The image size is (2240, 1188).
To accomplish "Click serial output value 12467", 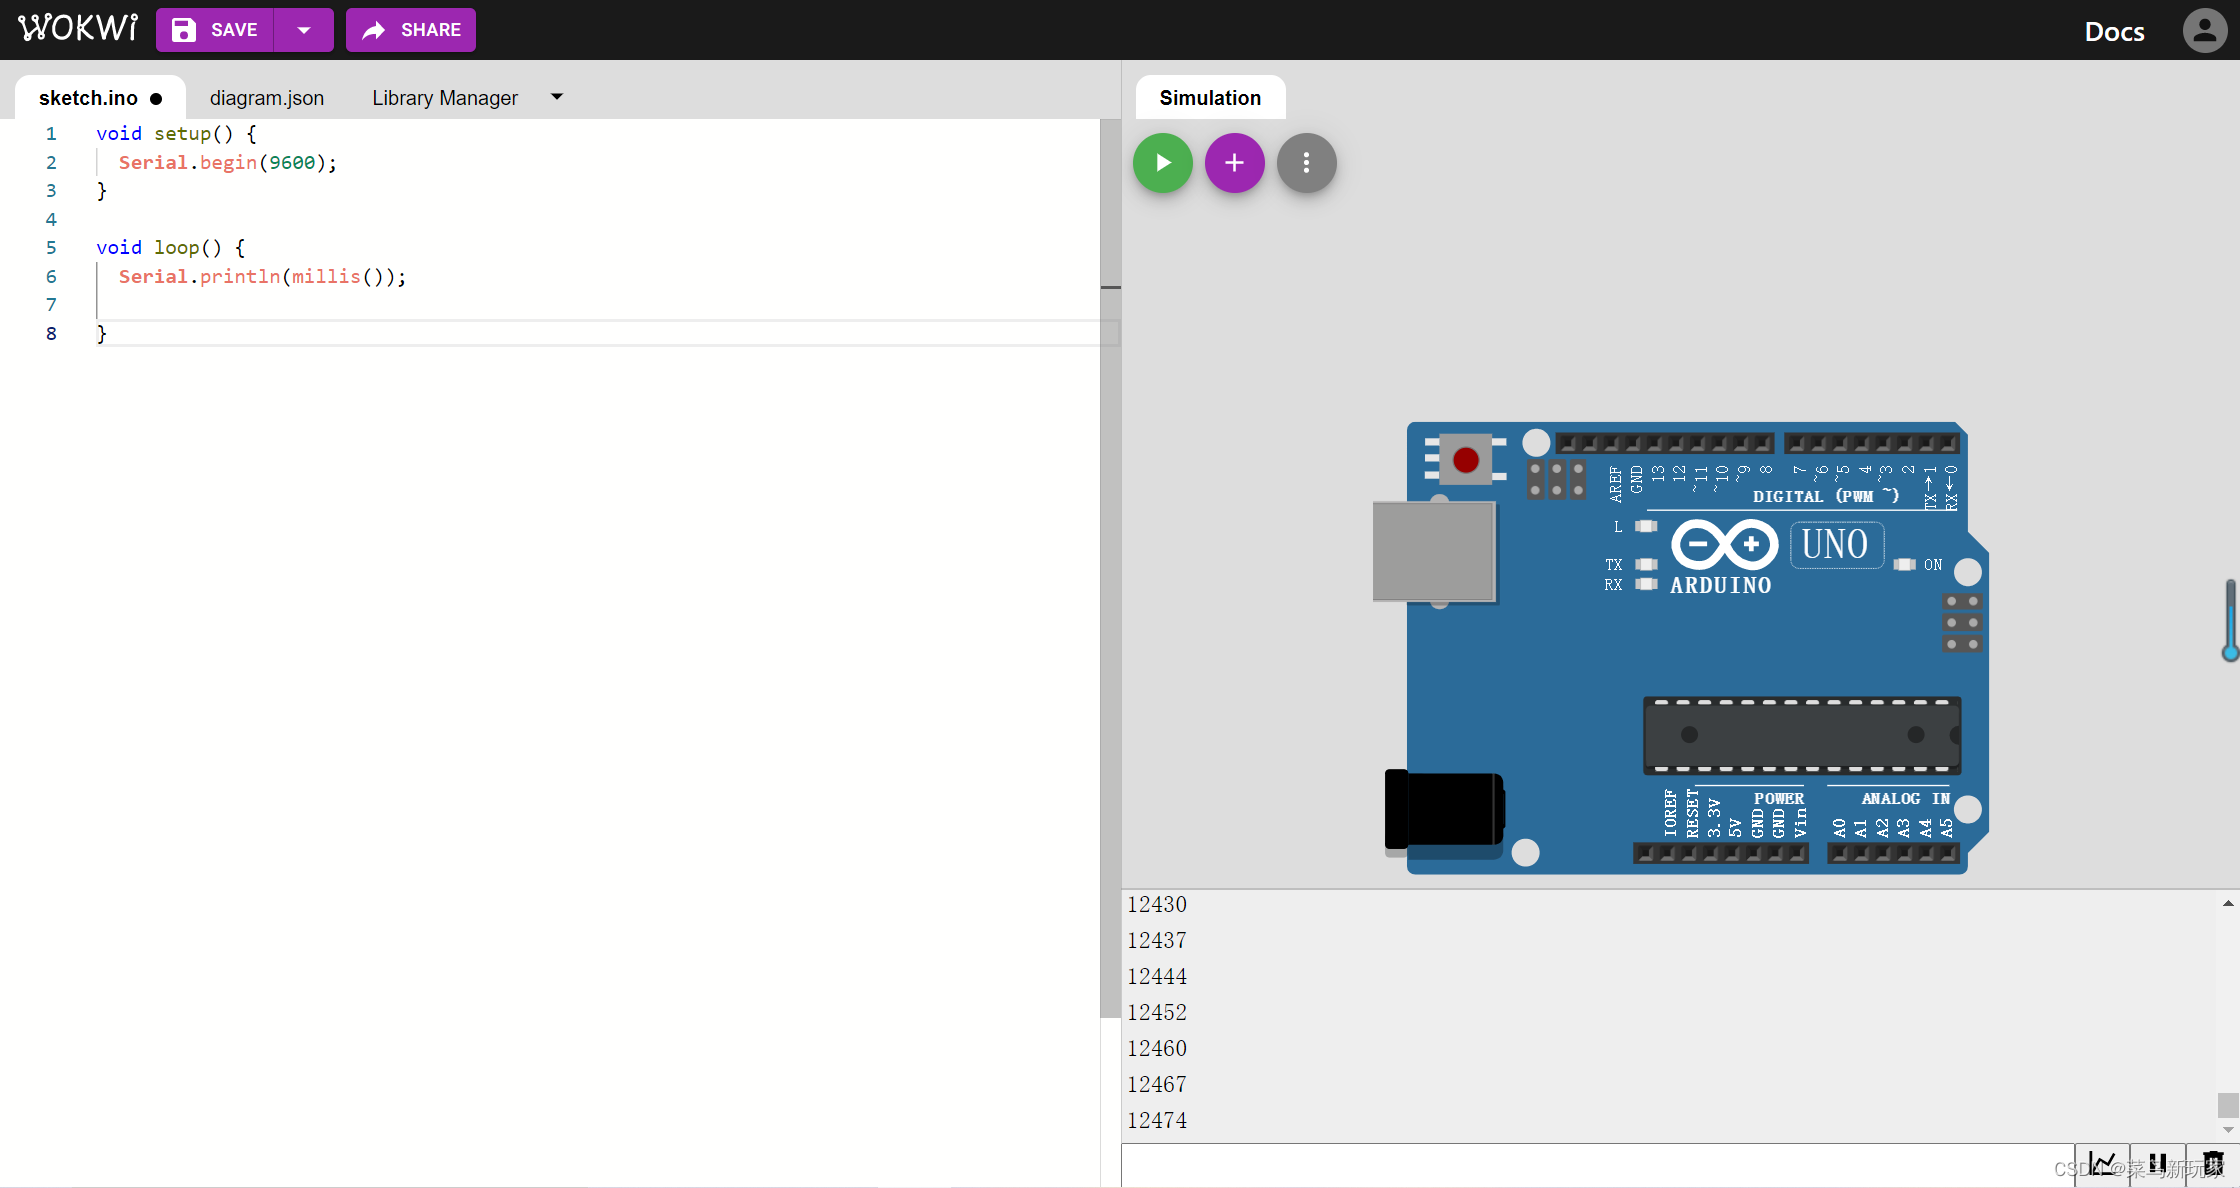I will [1157, 1084].
